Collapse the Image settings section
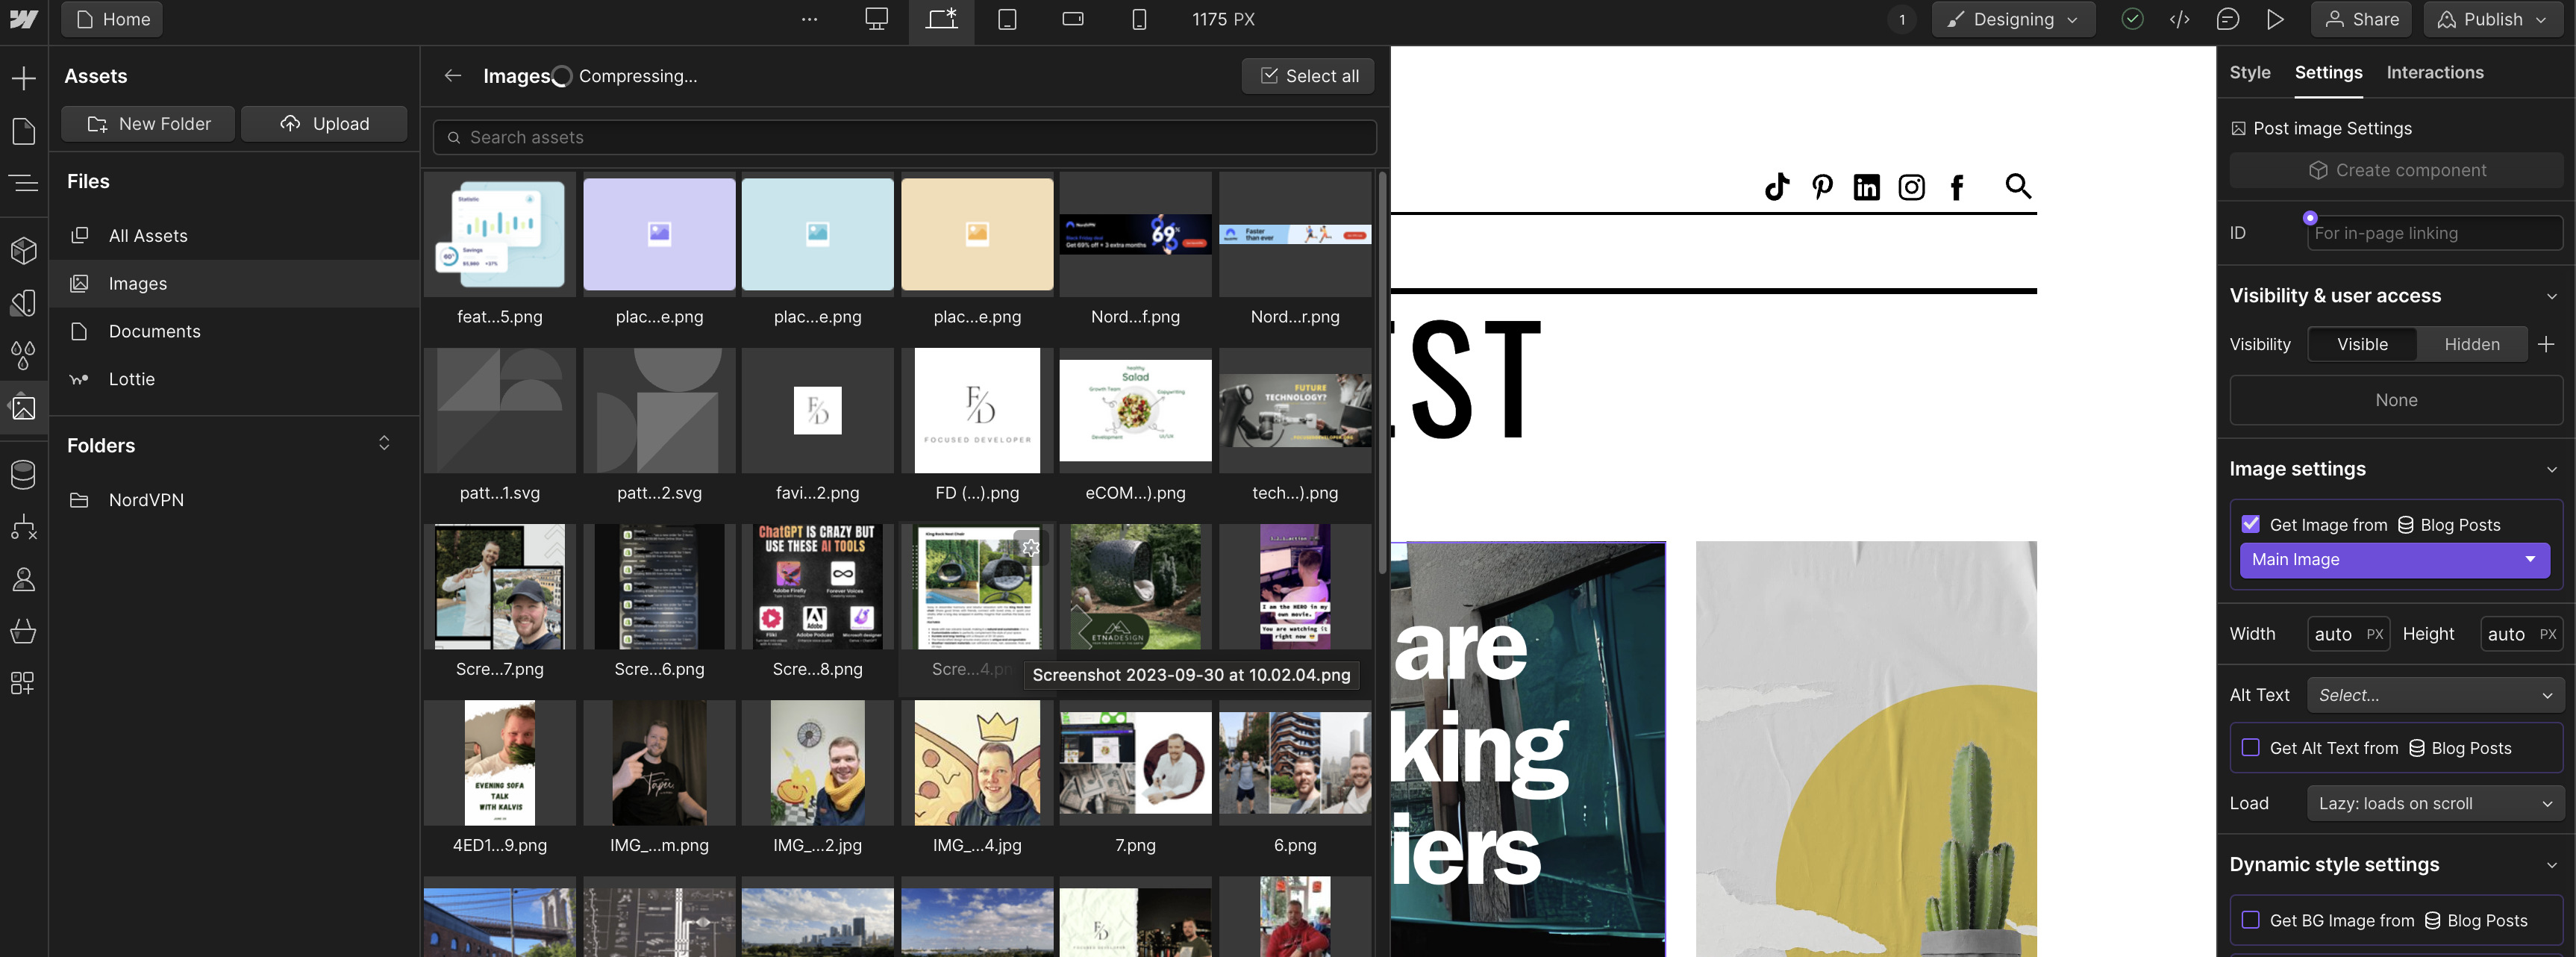This screenshot has height=957, width=2576. click(x=2551, y=469)
